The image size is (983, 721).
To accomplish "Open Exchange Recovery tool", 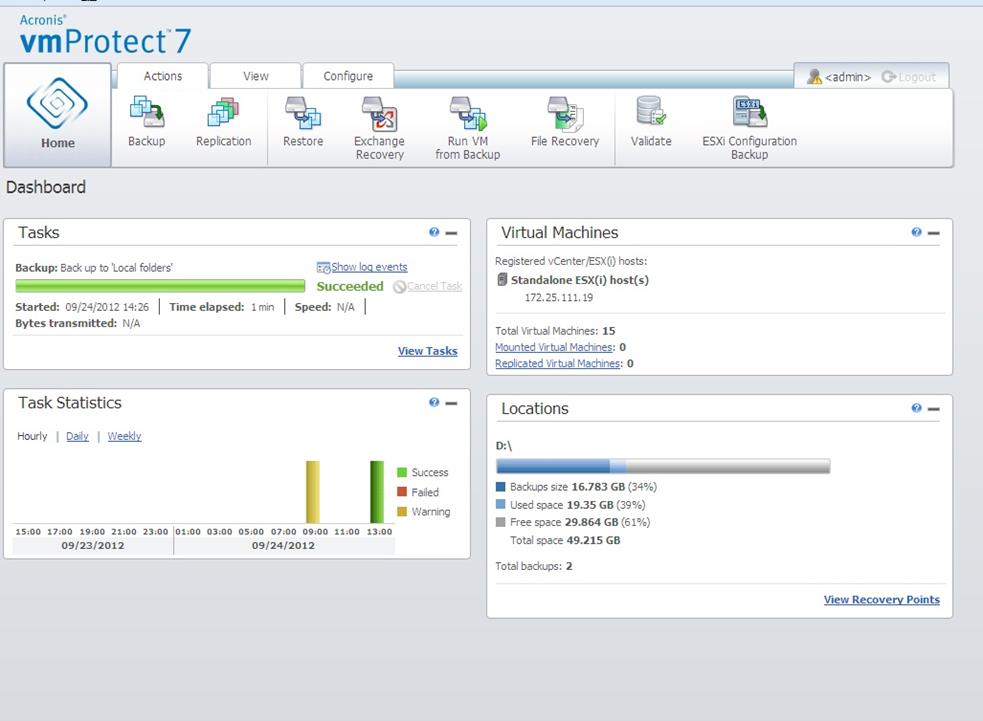I will tap(379, 129).
